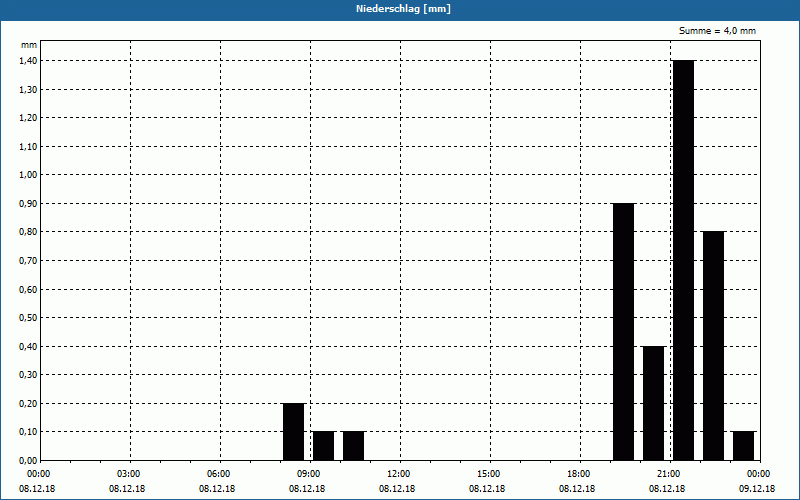800x500 pixels.
Task: Select the 0,50 y-axis tick label
Action: pos(27,318)
